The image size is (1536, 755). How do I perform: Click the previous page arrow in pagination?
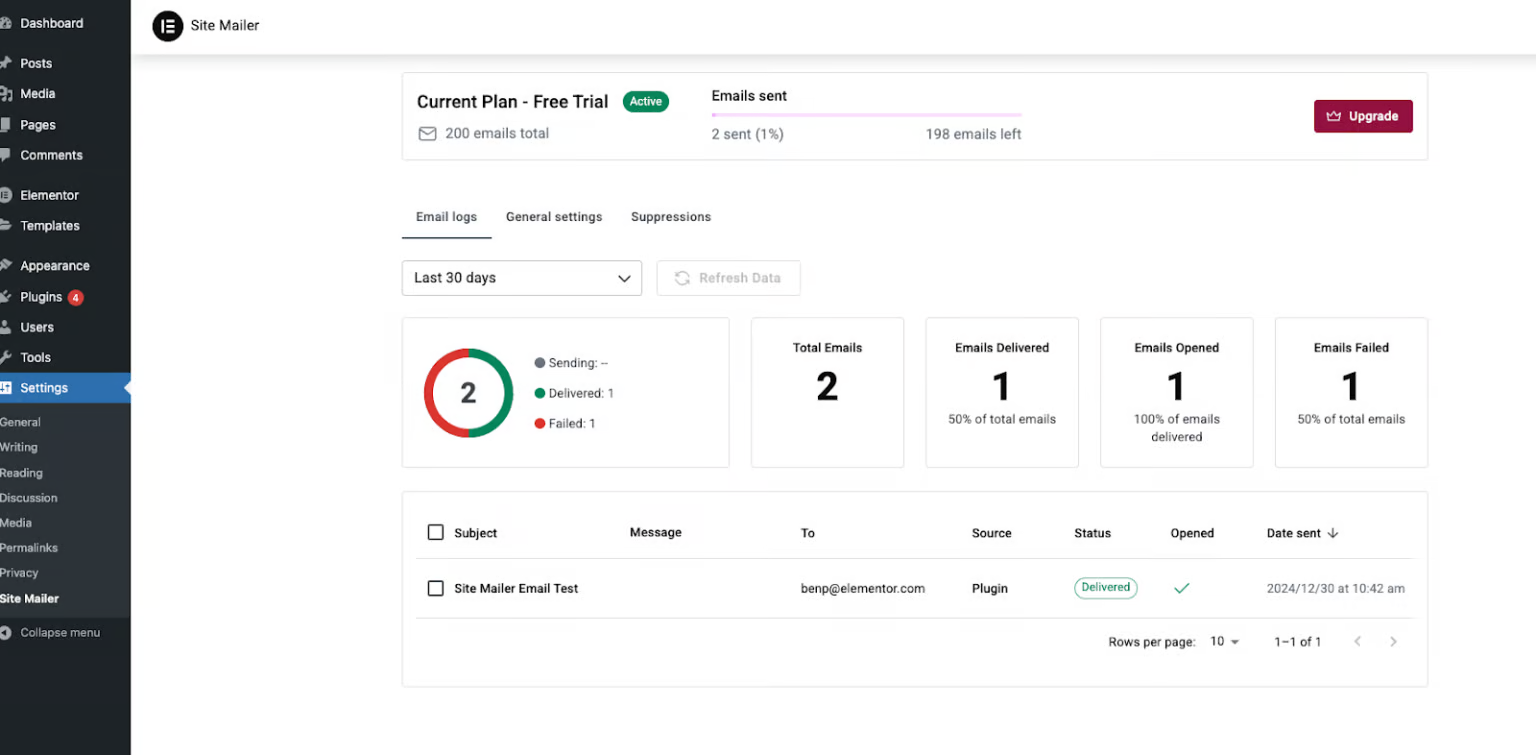[x=1357, y=642]
